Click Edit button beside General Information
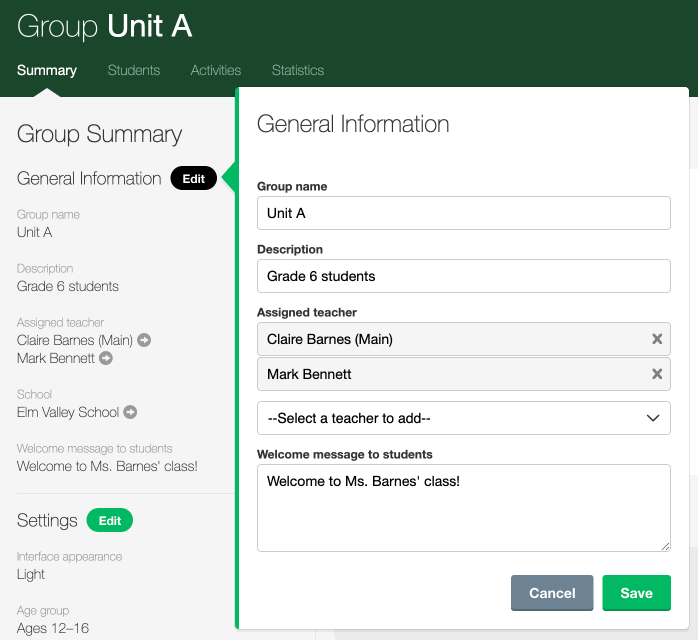The width and height of the screenshot is (698, 640). pos(193,179)
